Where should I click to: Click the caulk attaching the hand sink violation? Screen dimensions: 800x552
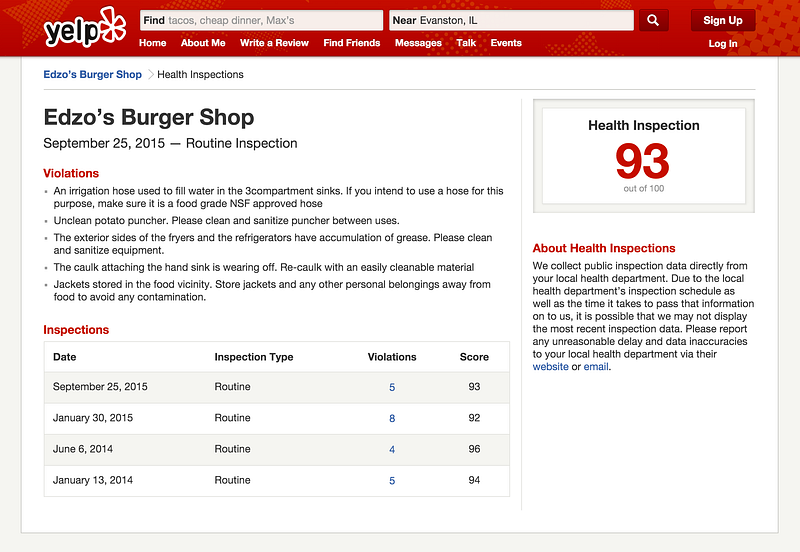tap(264, 267)
